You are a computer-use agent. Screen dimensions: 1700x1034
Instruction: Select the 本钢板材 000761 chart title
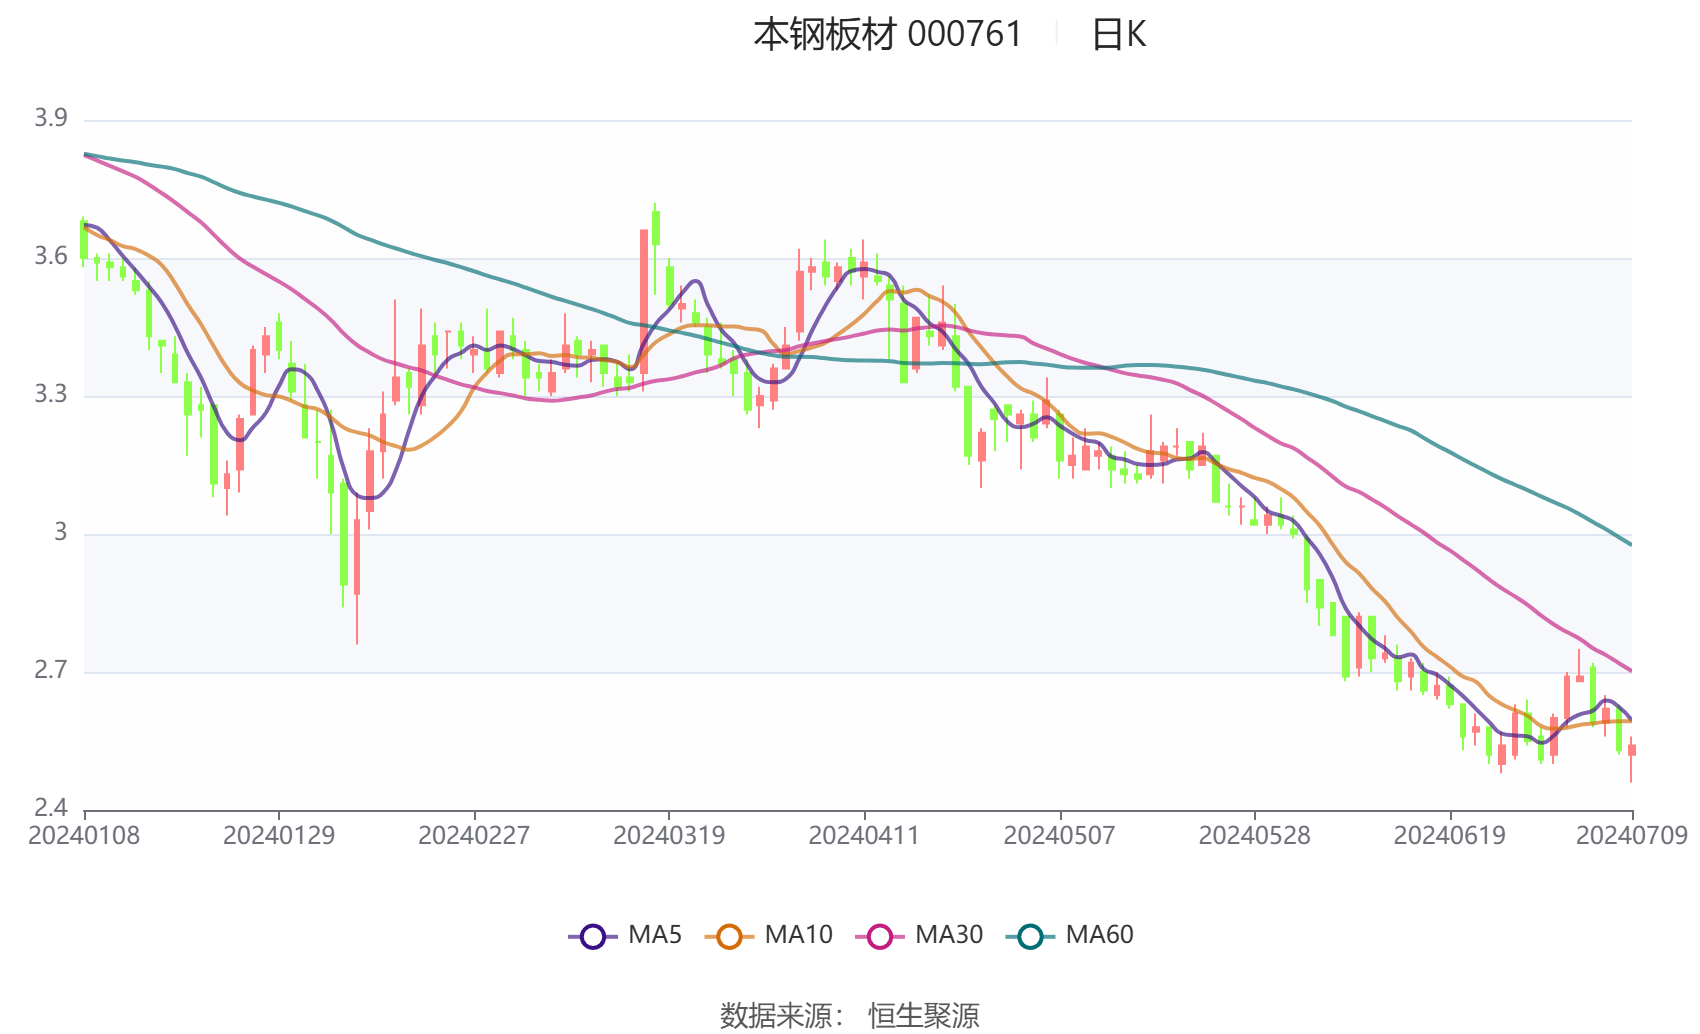click(888, 35)
